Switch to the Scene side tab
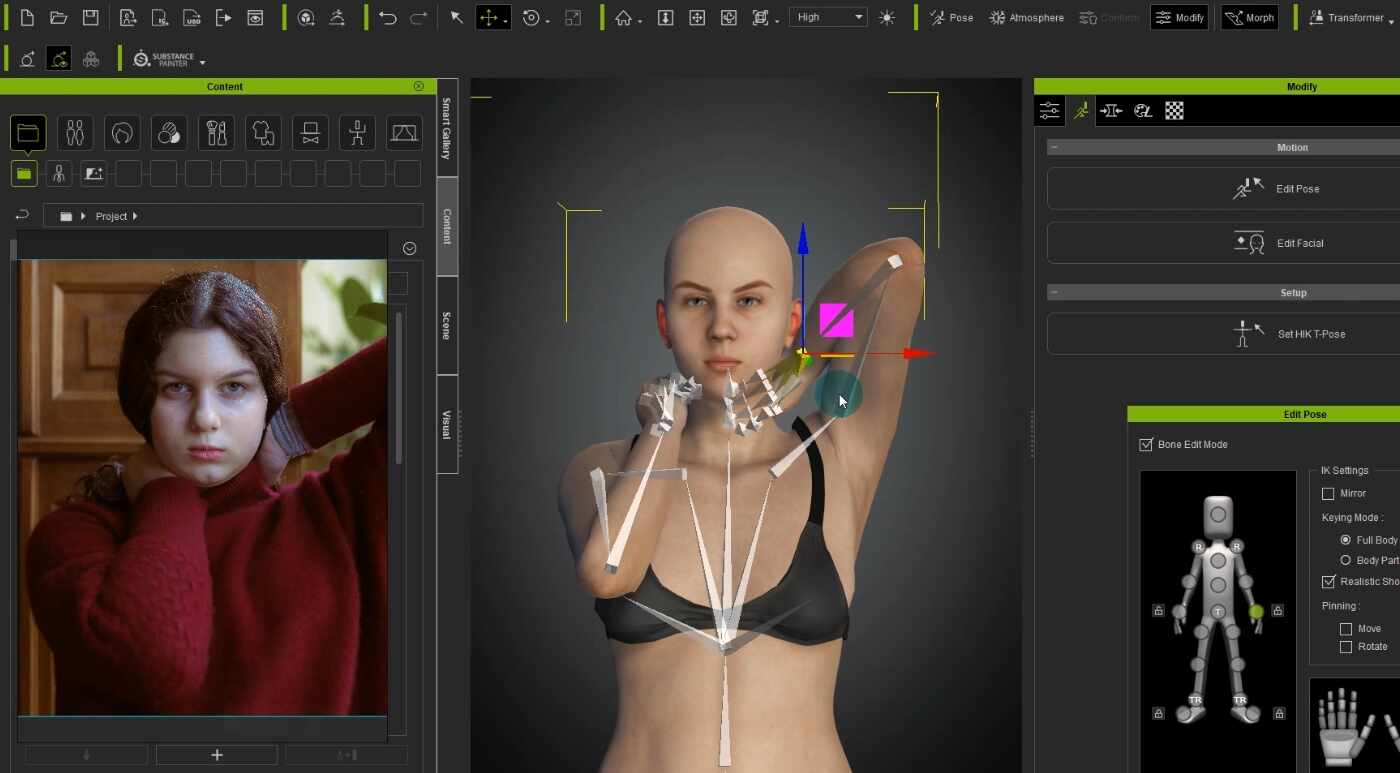 [447, 325]
